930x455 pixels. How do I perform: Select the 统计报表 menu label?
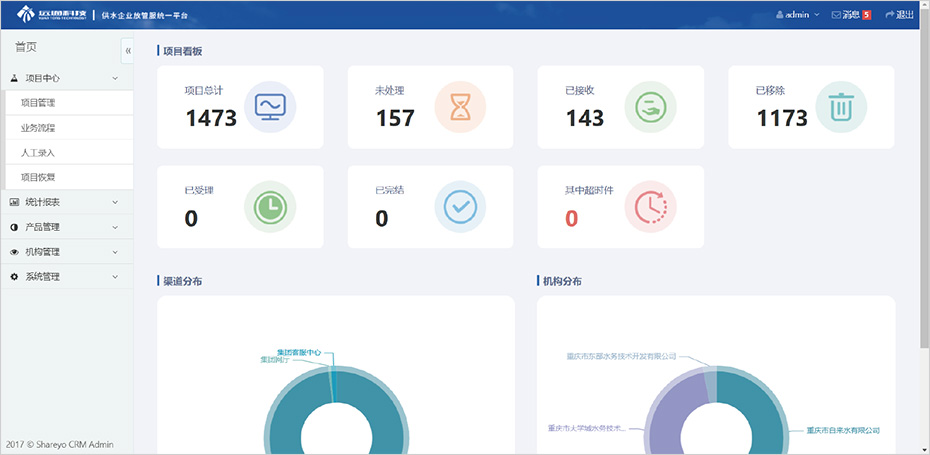(x=43, y=202)
